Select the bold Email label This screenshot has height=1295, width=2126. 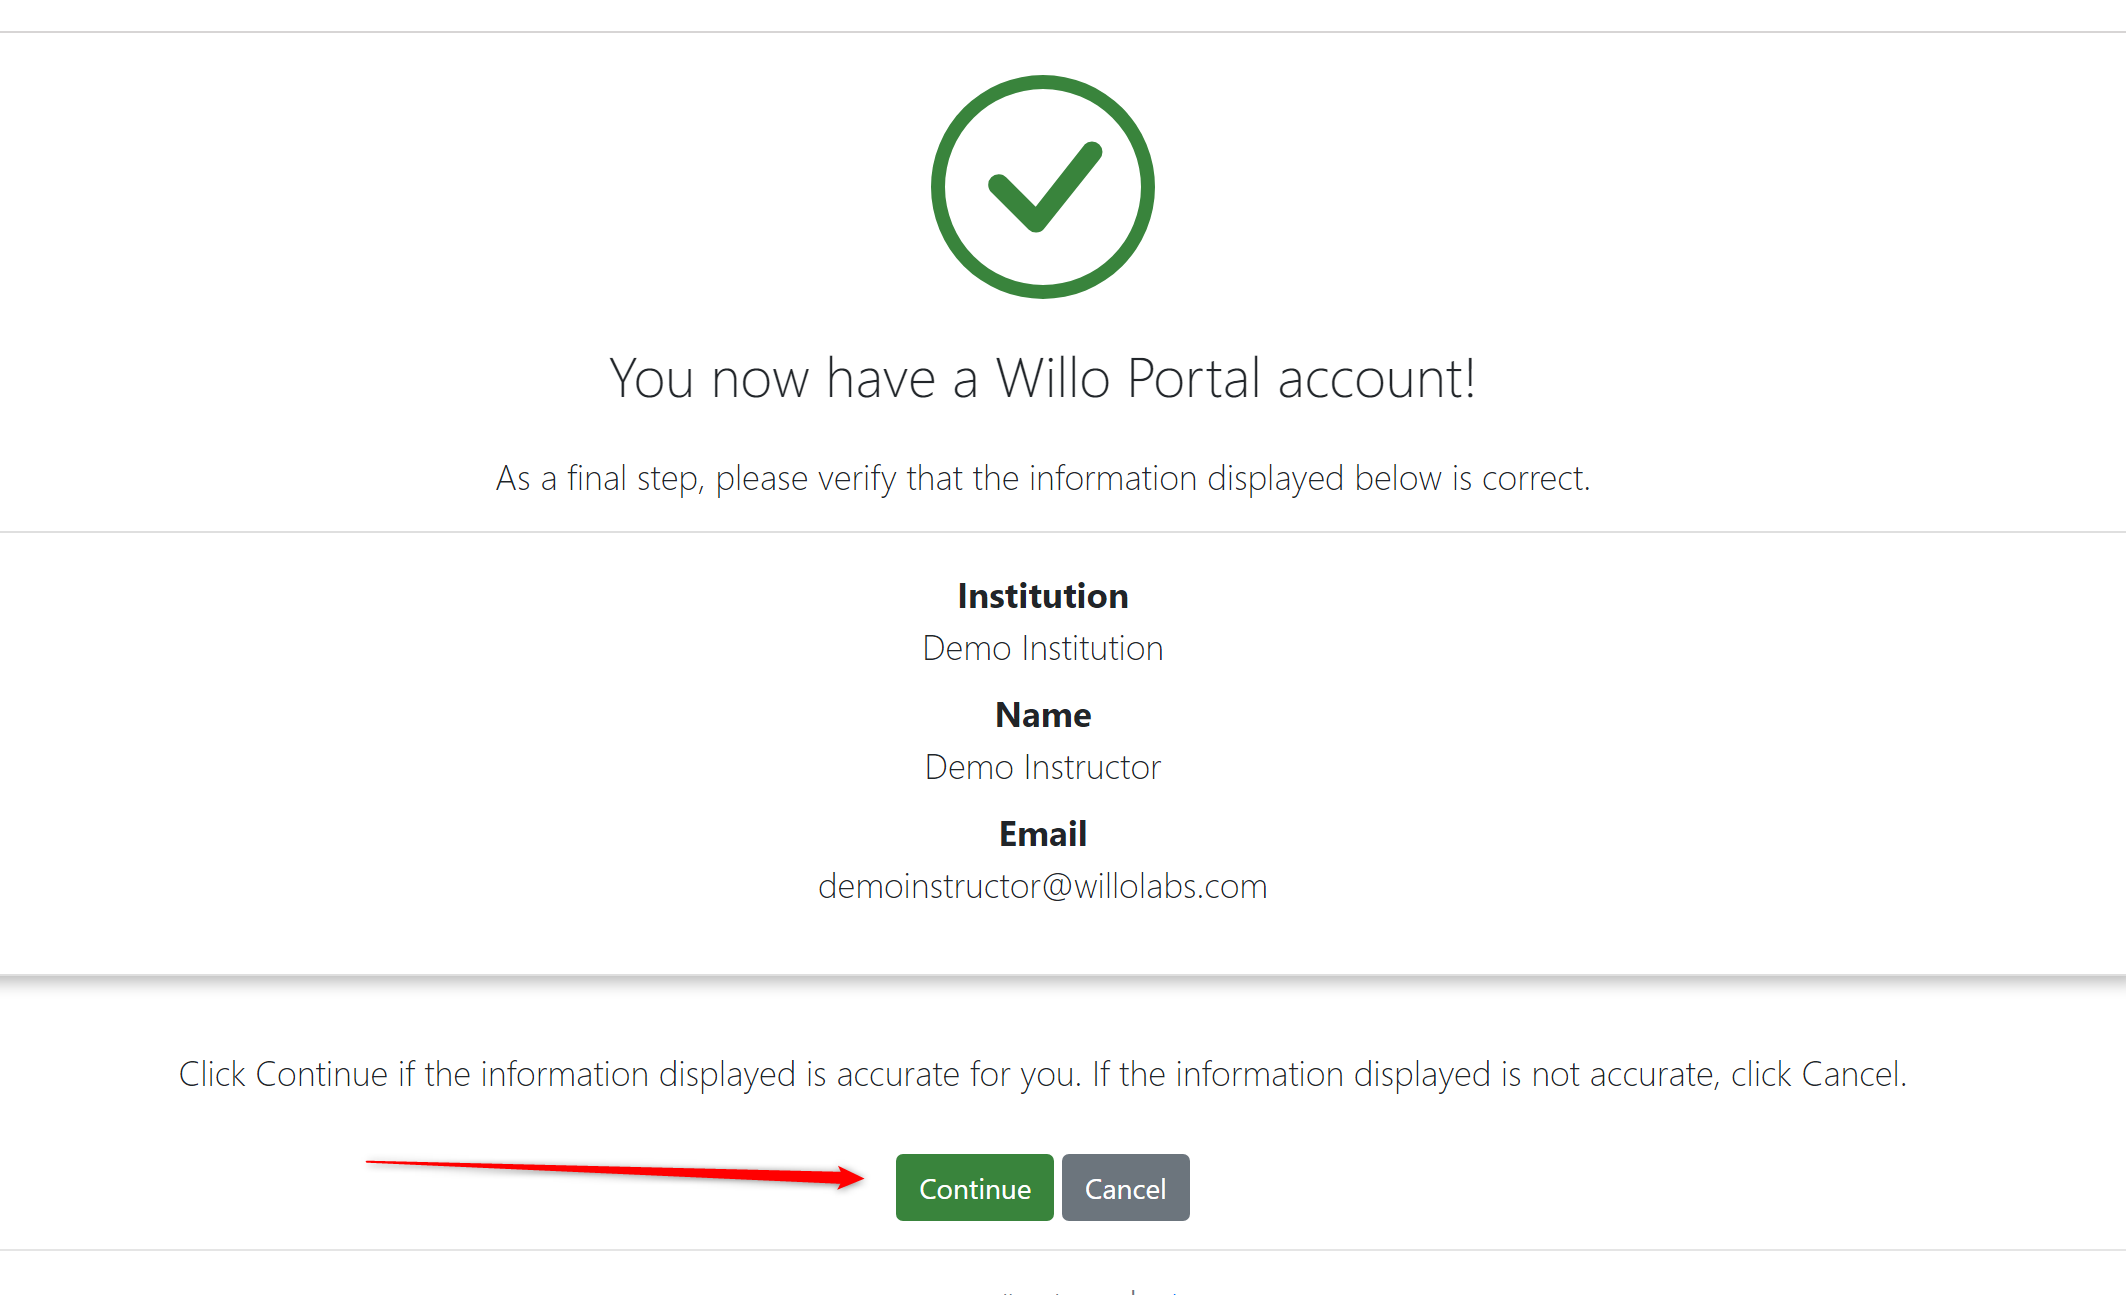click(x=1042, y=834)
